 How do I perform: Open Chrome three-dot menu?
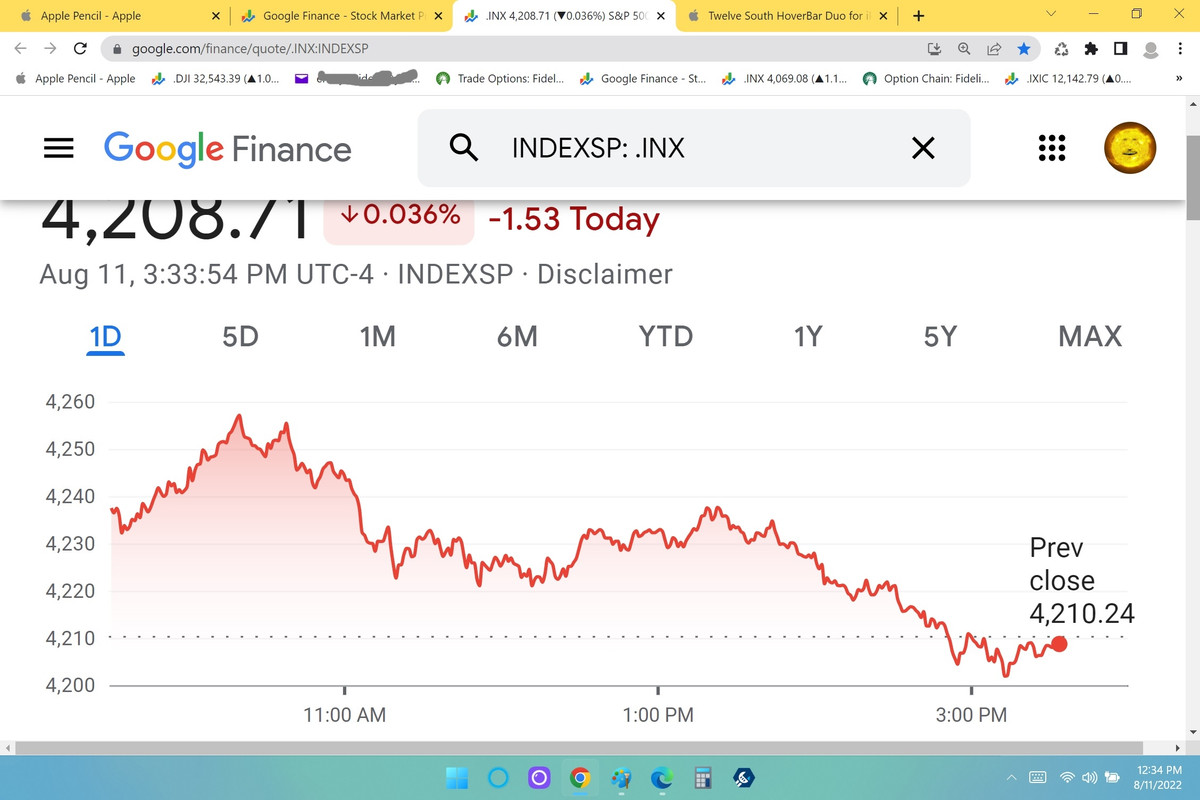(1179, 48)
